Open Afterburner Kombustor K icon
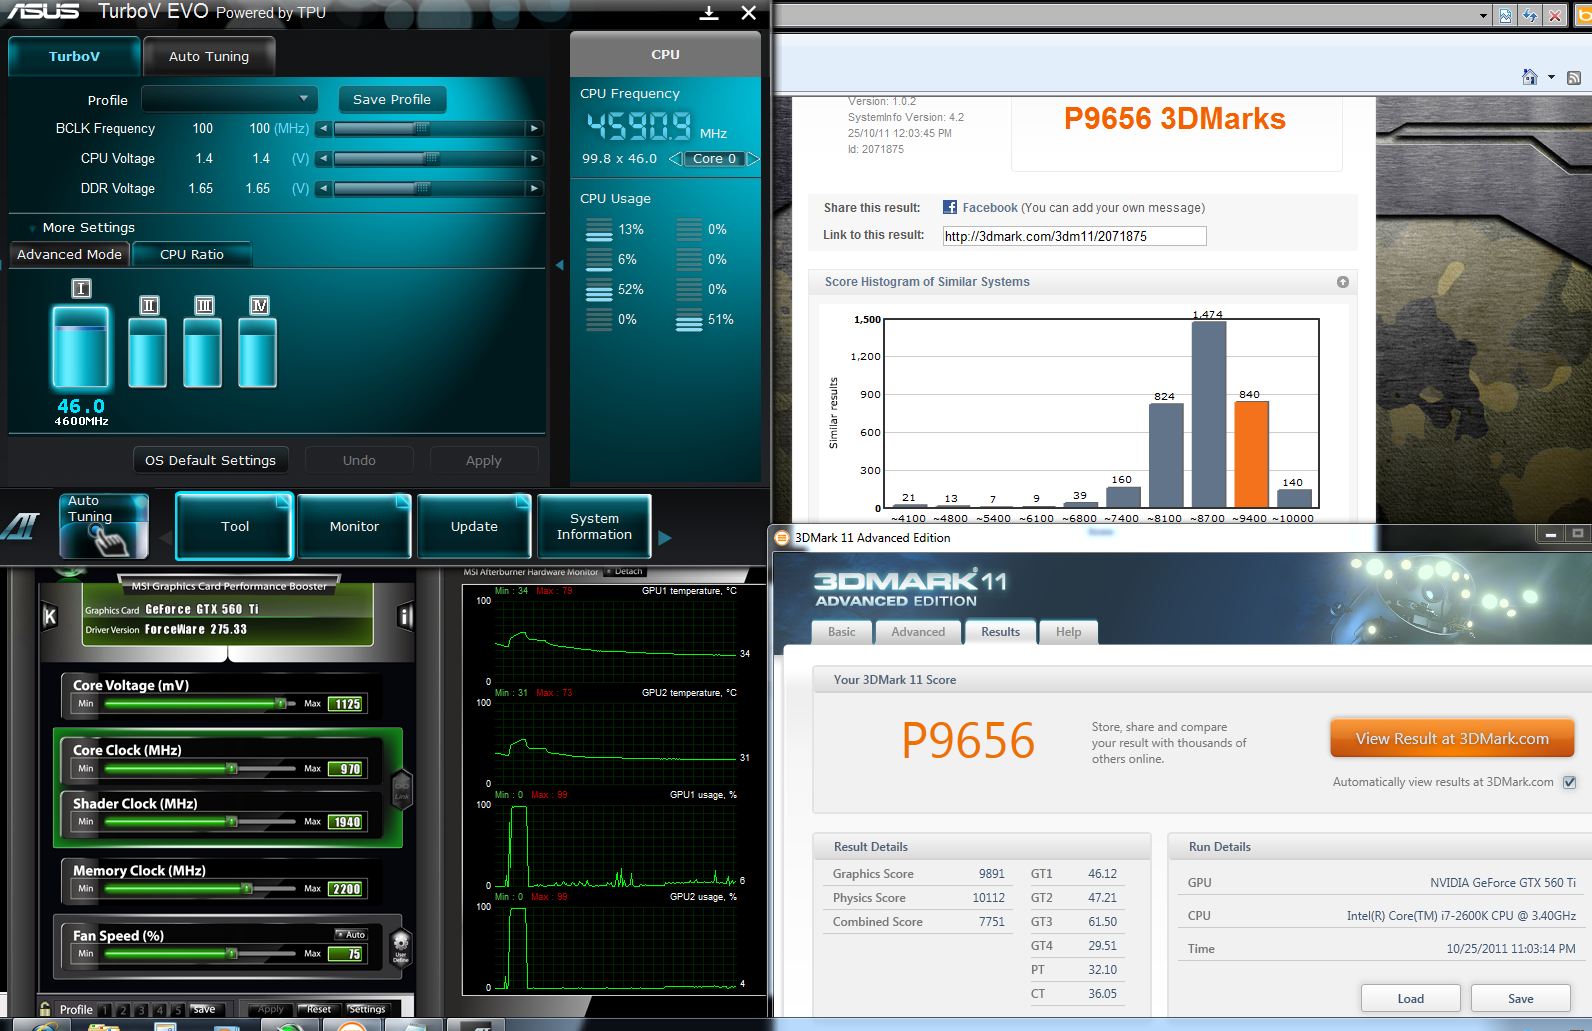The height and width of the screenshot is (1031, 1592). coord(50,617)
